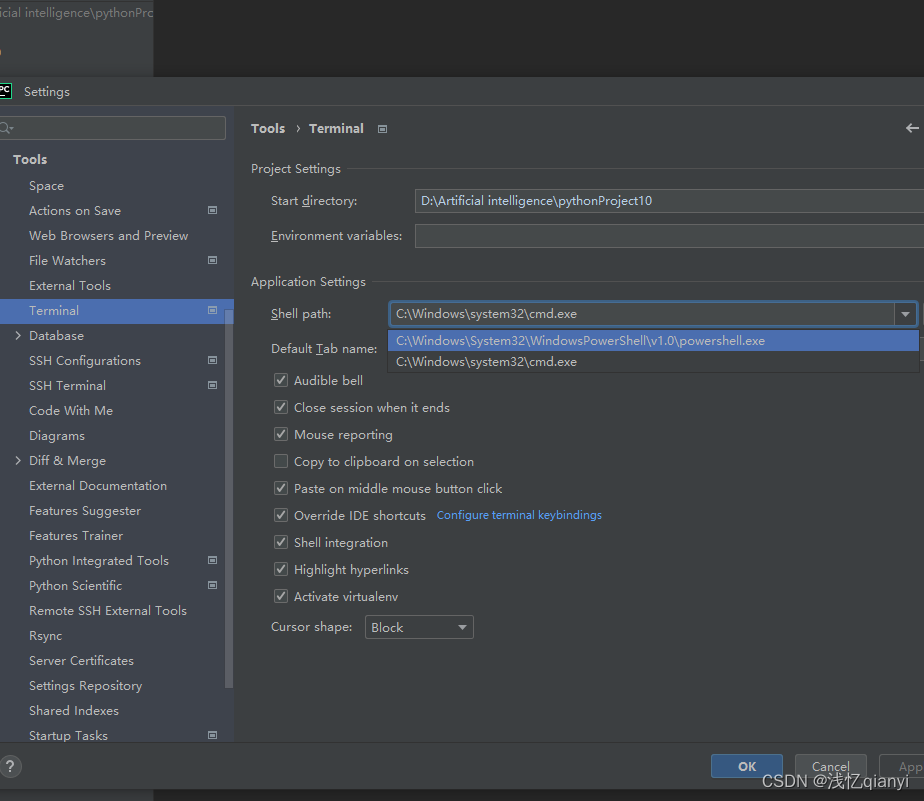Click the Environment variables input field
Viewport: 924px width, 801px height.
tap(600, 237)
